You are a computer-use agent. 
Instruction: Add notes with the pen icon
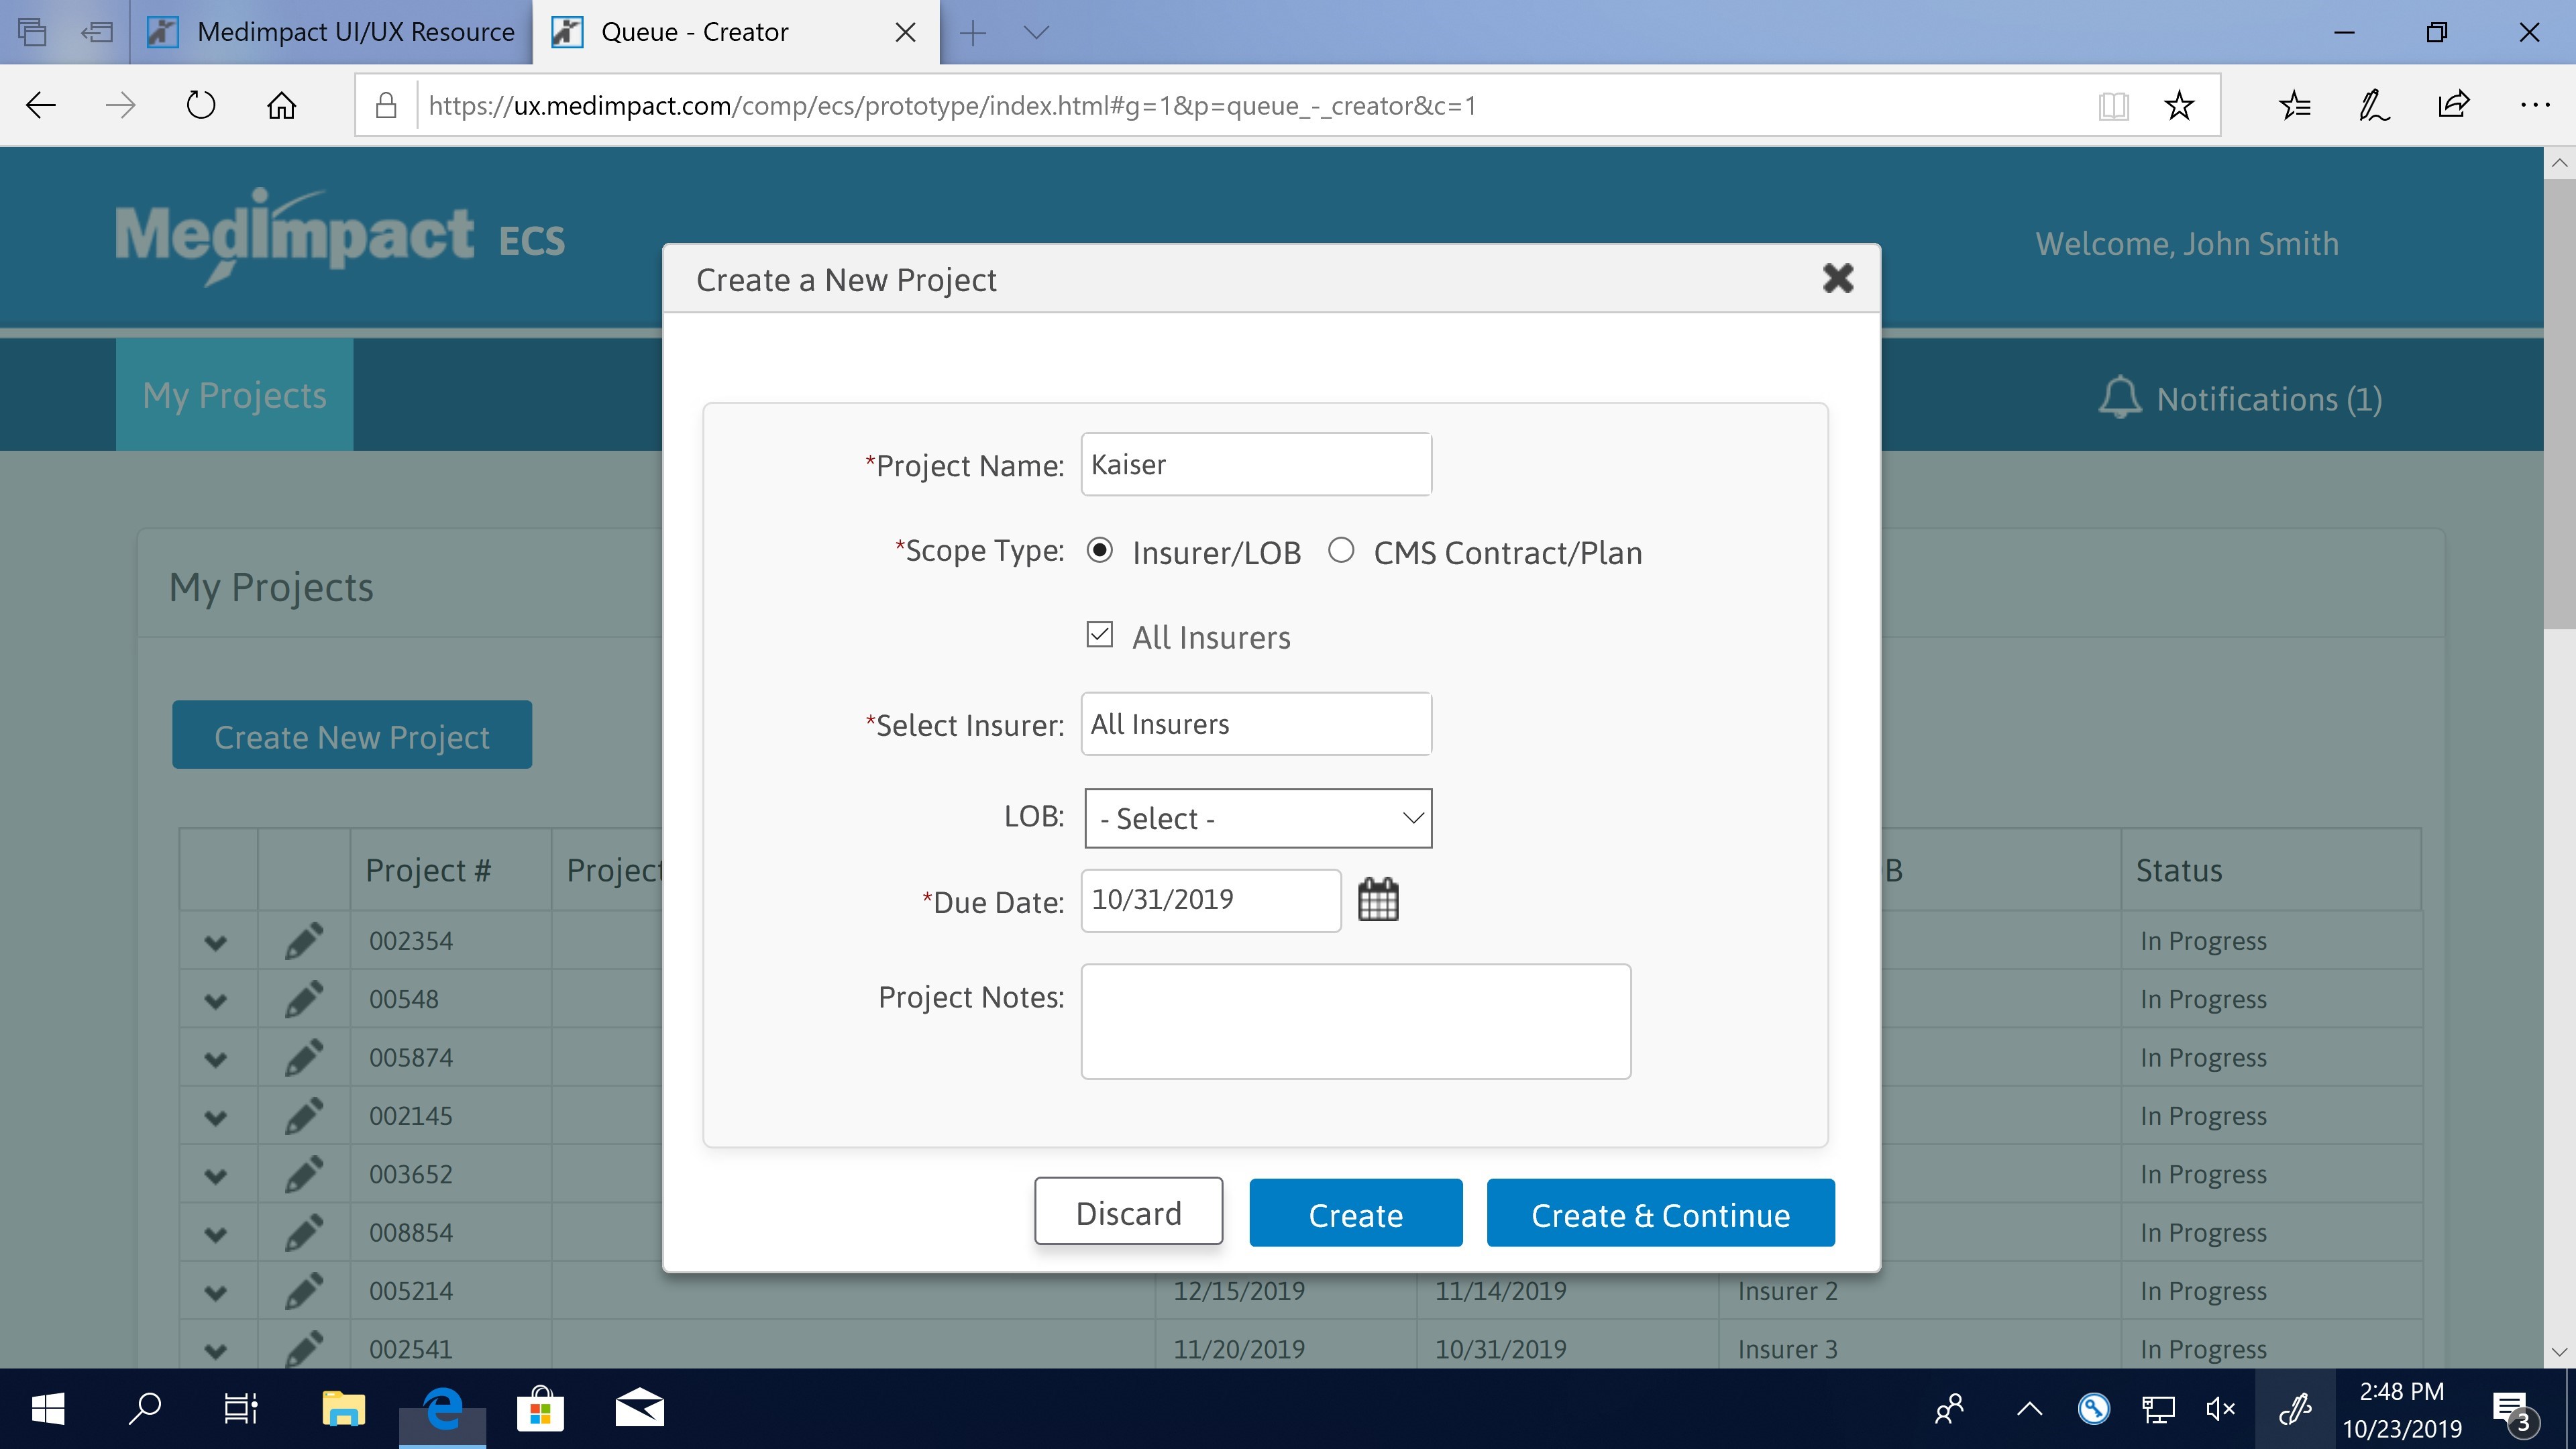[2374, 105]
